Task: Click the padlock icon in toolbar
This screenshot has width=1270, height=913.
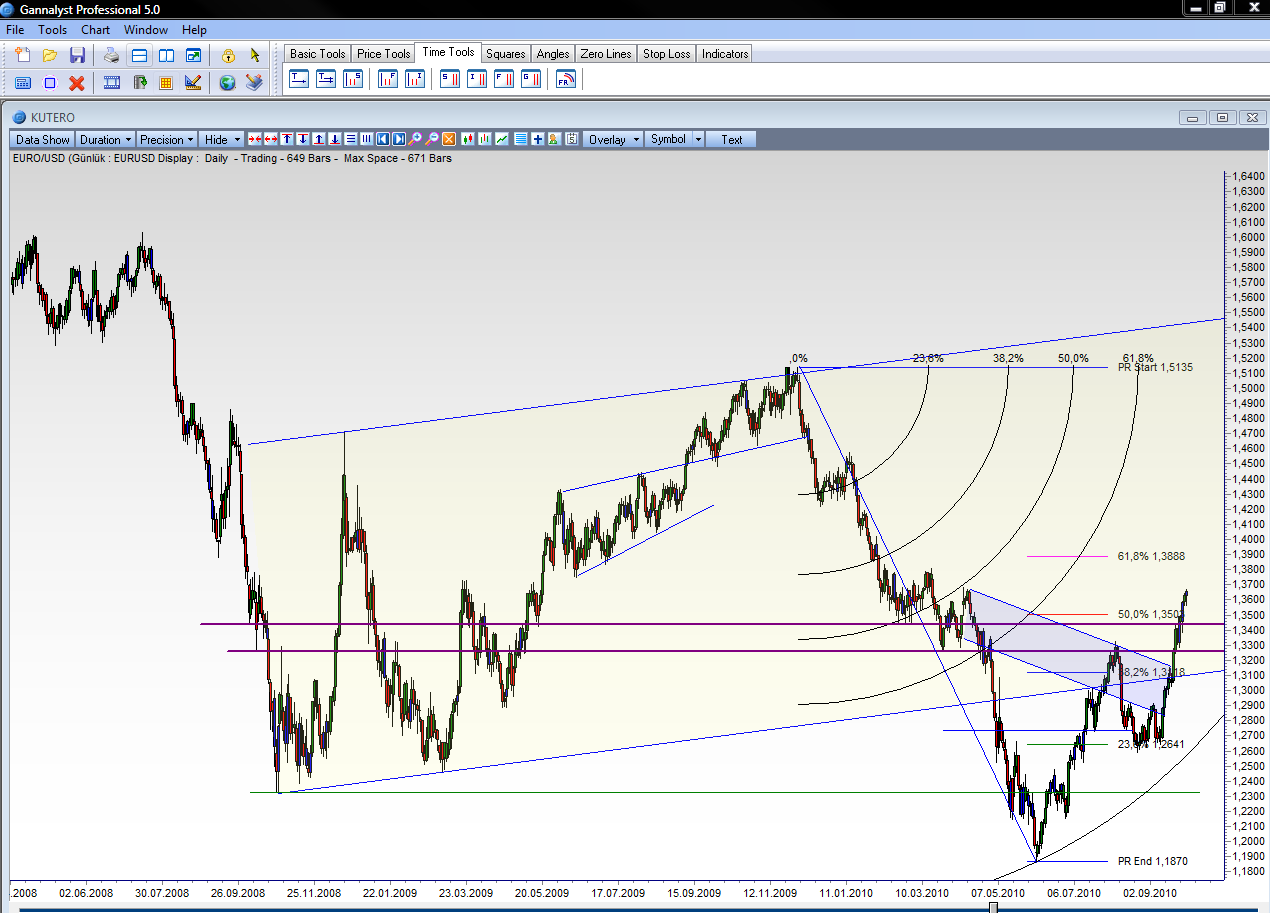Action: [x=228, y=55]
